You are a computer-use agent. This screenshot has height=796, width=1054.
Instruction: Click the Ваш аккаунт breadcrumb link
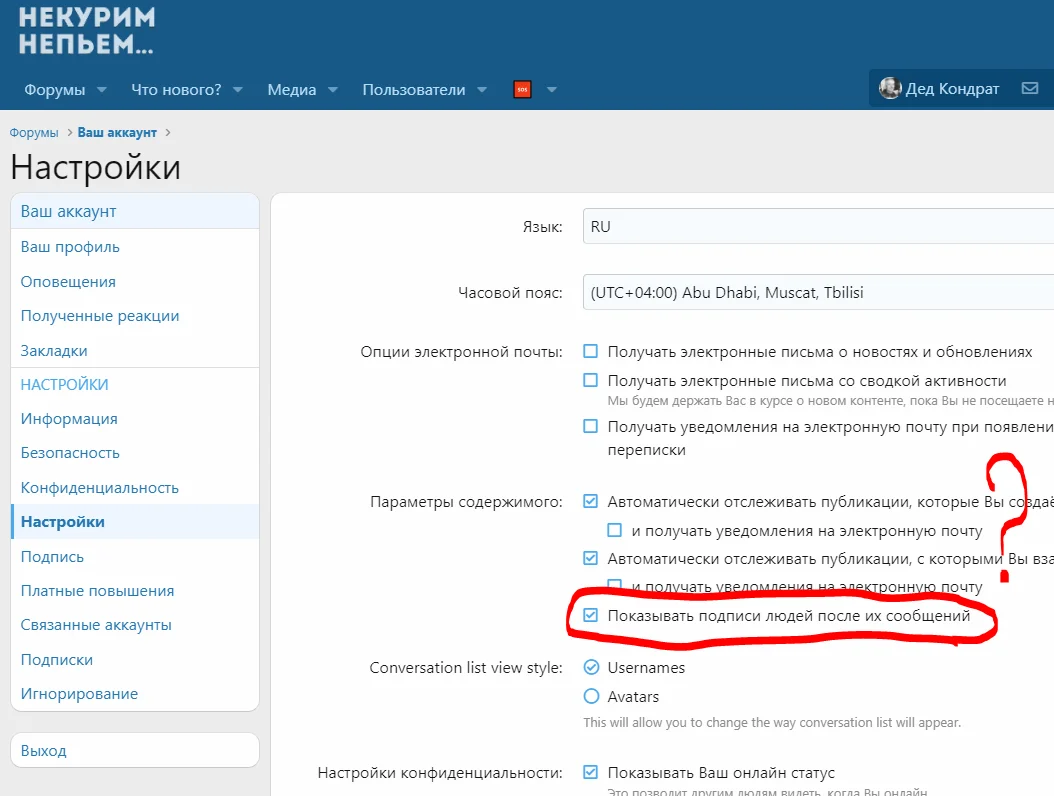pos(117,132)
